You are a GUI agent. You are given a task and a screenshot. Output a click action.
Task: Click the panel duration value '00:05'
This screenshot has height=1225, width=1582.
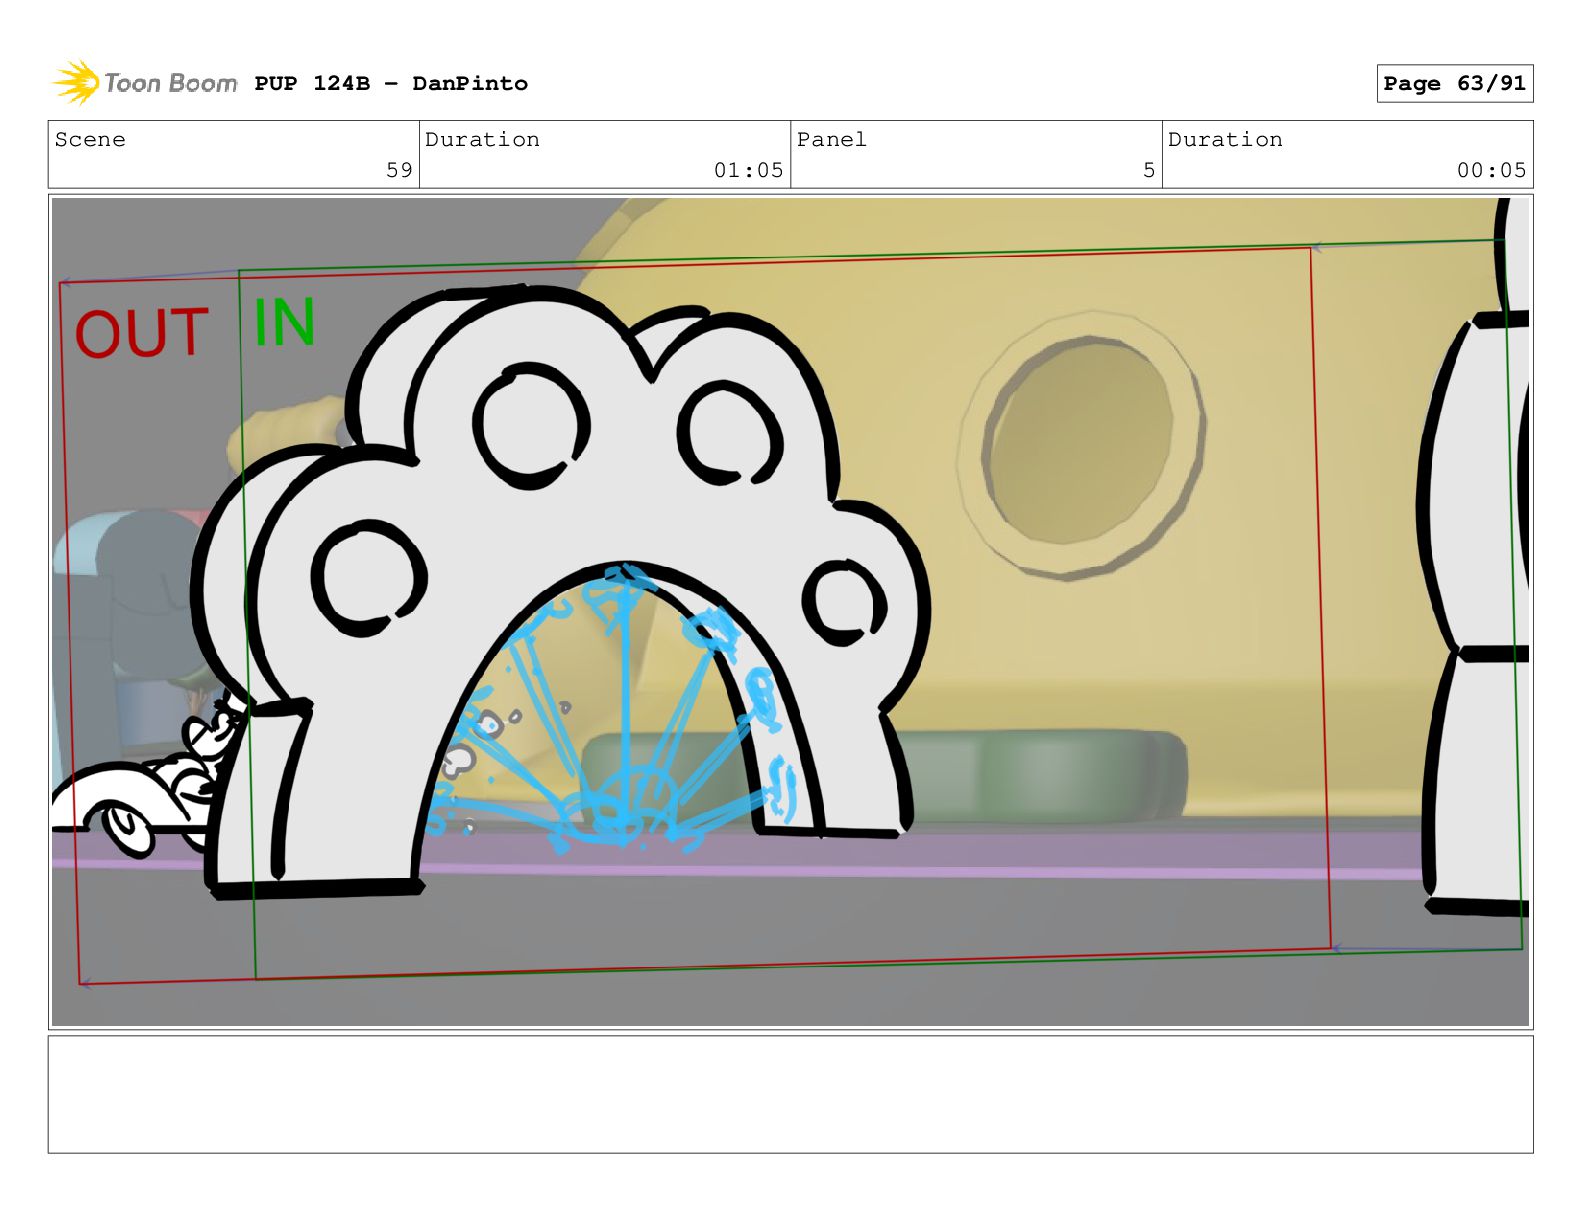pos(1491,170)
